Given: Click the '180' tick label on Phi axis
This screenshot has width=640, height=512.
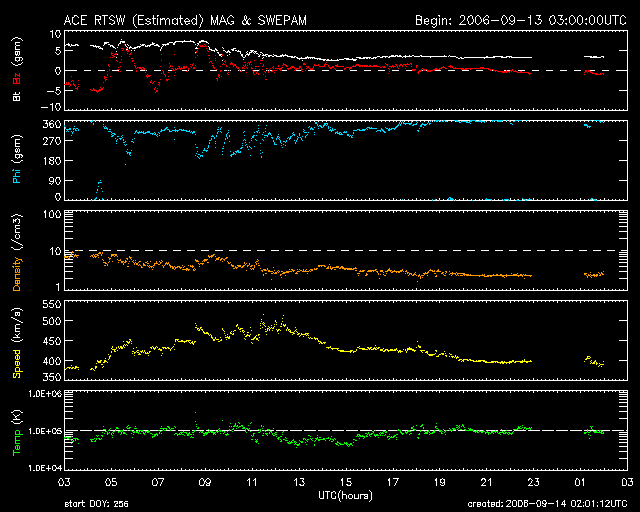Looking at the screenshot, I should (x=51, y=161).
